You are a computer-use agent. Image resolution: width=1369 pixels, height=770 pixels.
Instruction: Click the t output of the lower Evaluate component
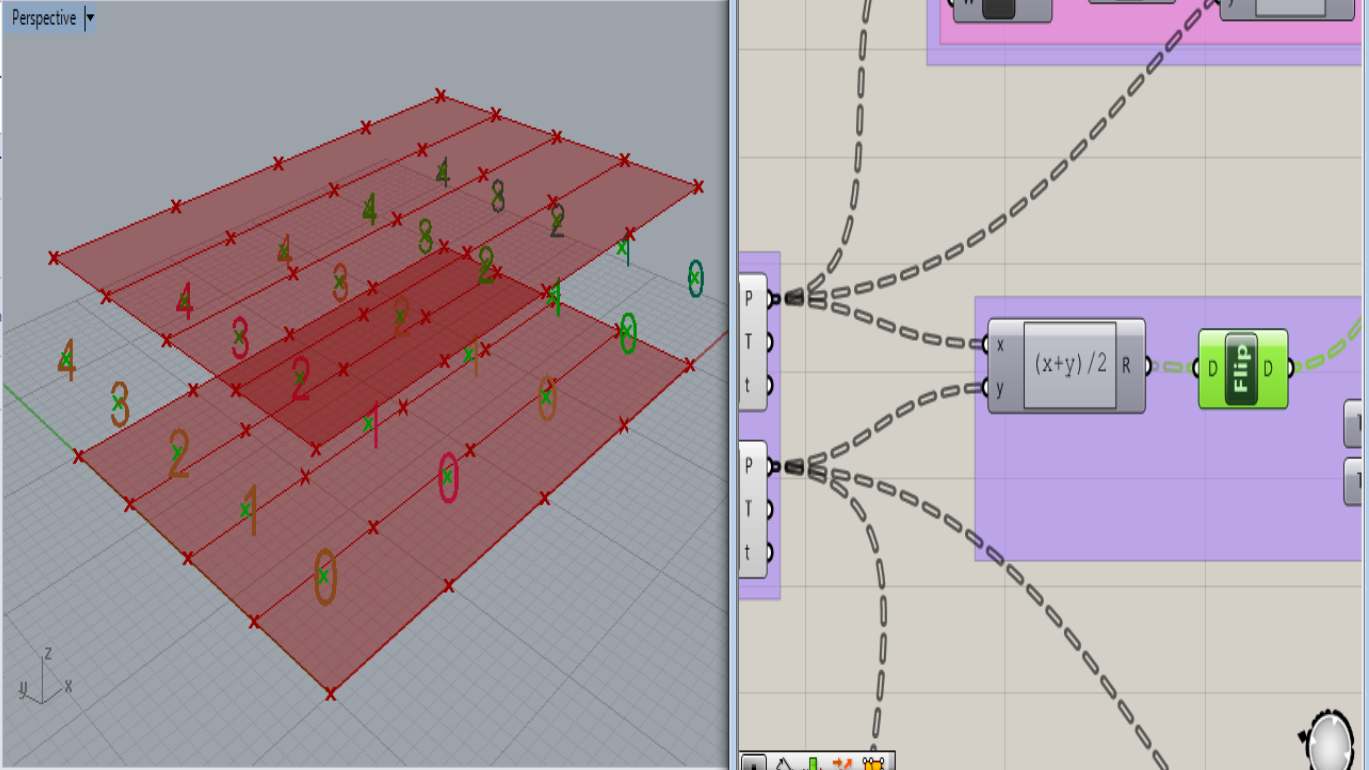tap(772, 552)
